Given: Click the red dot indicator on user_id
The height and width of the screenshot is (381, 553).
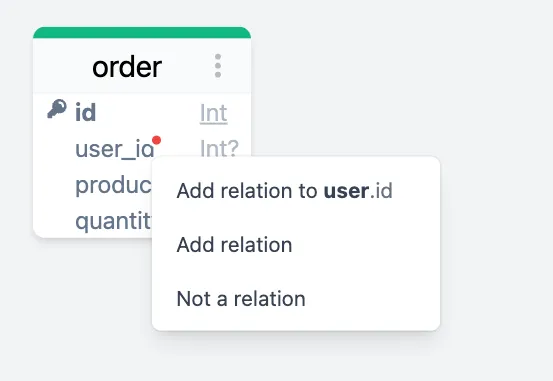Looking at the screenshot, I should (x=156, y=140).
